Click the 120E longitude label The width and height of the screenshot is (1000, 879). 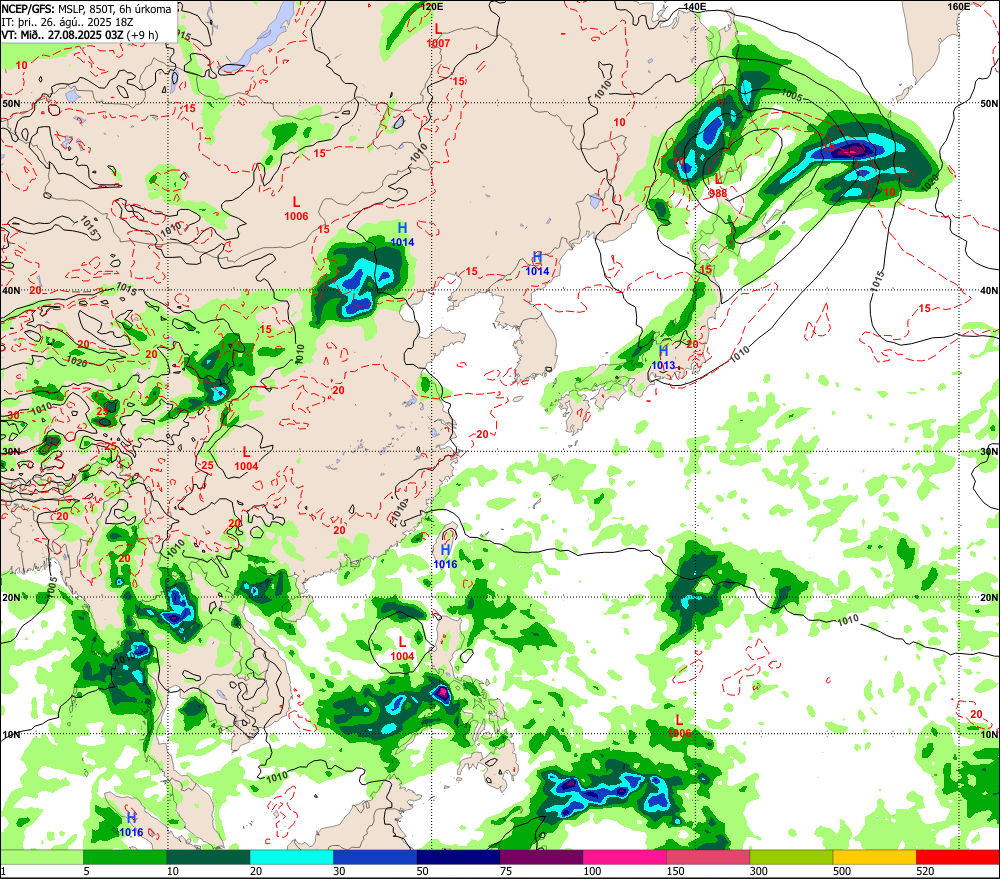432,6
